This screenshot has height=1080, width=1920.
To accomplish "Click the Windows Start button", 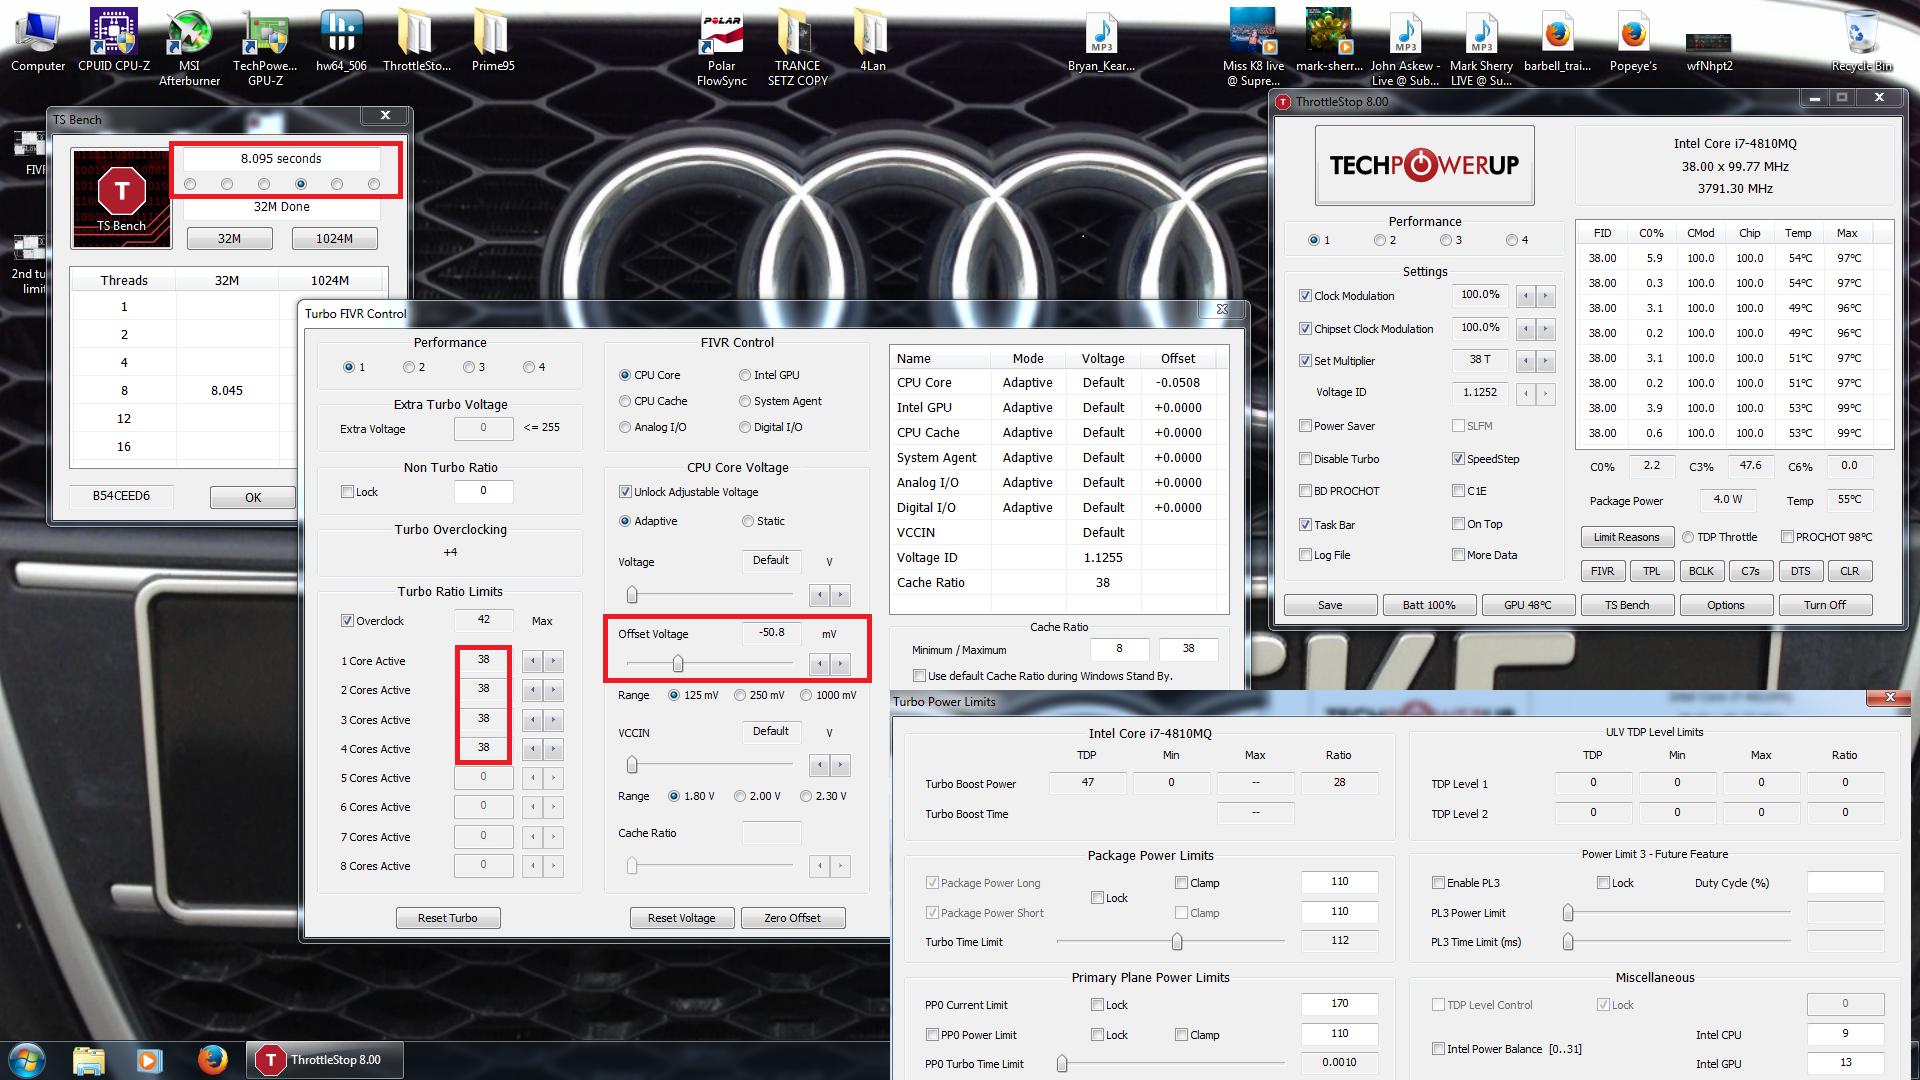I will [27, 1059].
